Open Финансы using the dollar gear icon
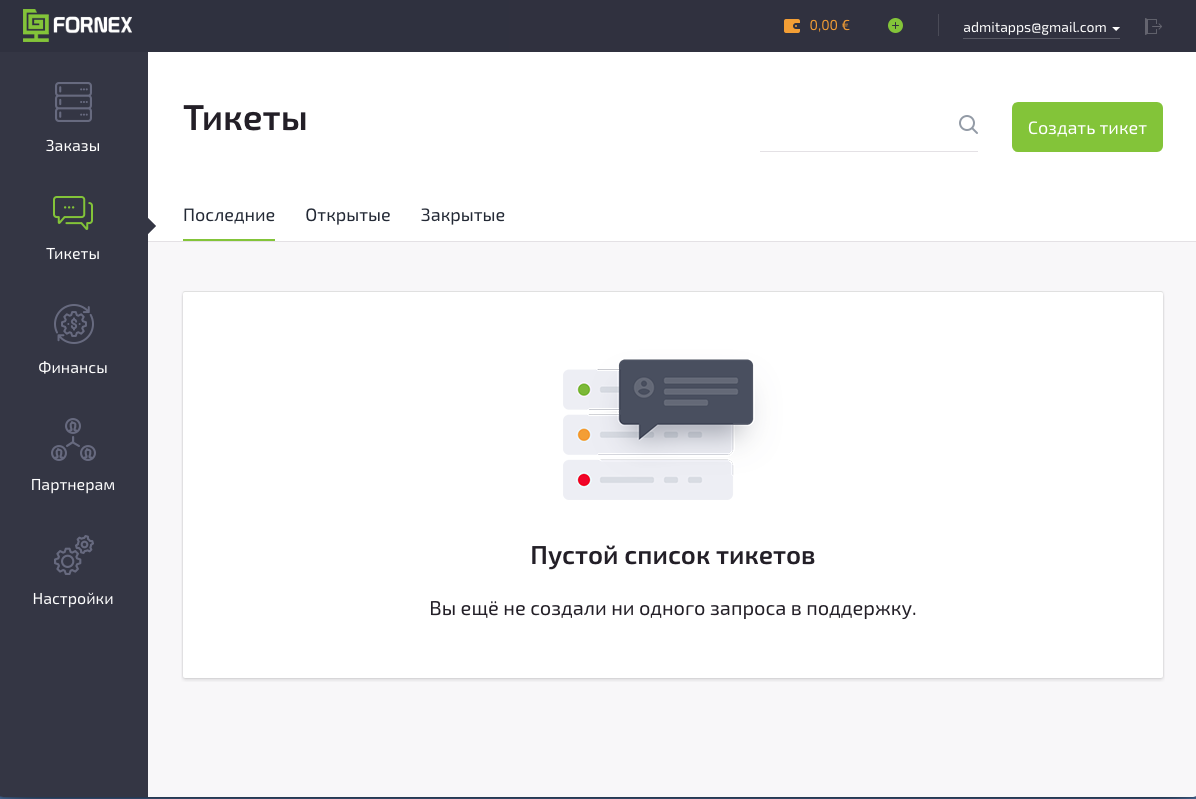 coord(71,325)
